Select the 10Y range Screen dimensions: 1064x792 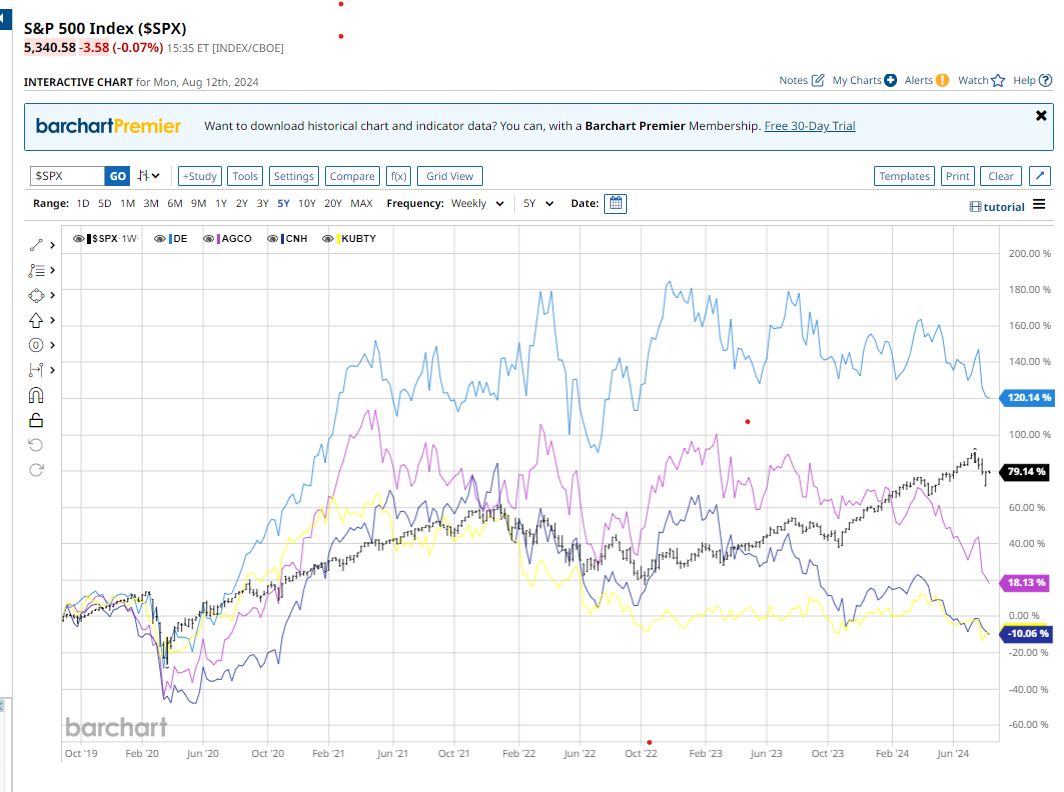pyautogui.click(x=307, y=204)
